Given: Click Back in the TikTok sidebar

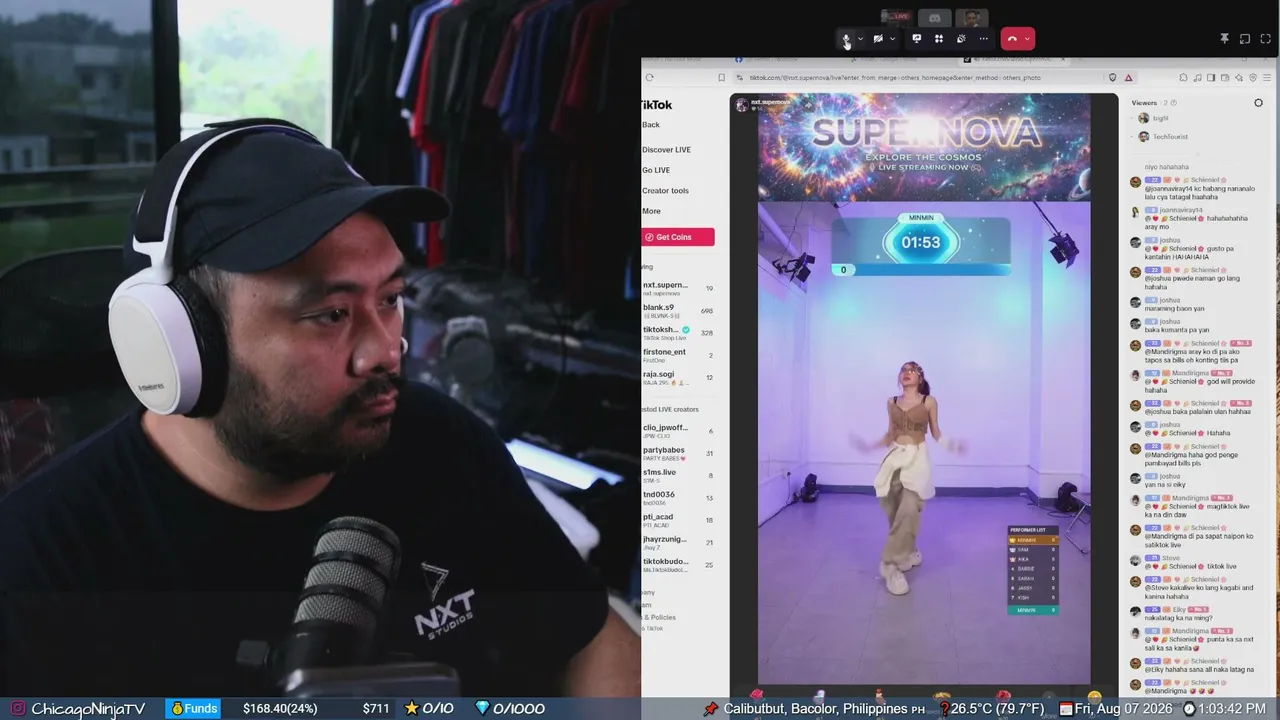Looking at the screenshot, I should pyautogui.click(x=651, y=125).
